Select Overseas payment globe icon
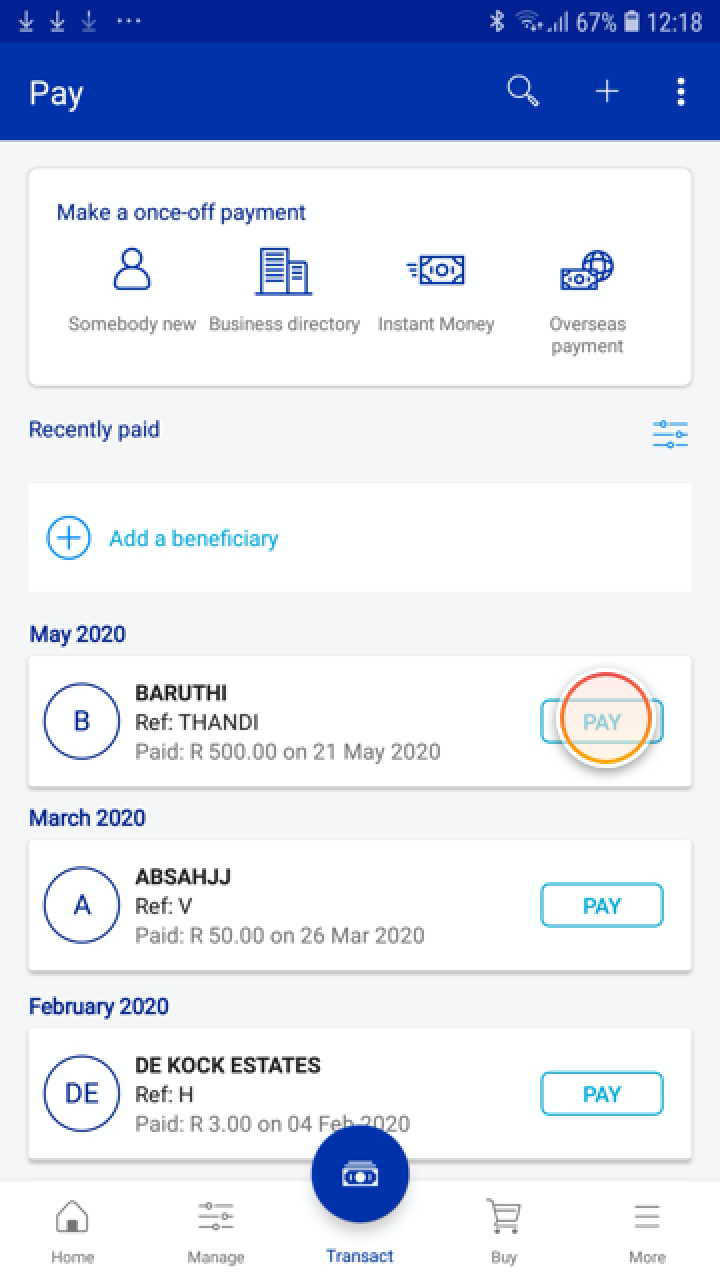This screenshot has width=720, height=1280. click(x=587, y=270)
